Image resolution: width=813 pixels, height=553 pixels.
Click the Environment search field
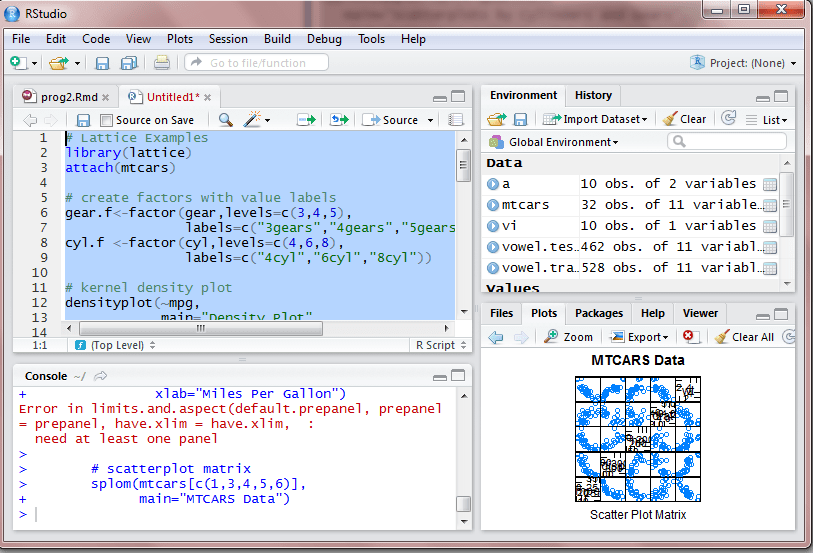tap(726, 141)
